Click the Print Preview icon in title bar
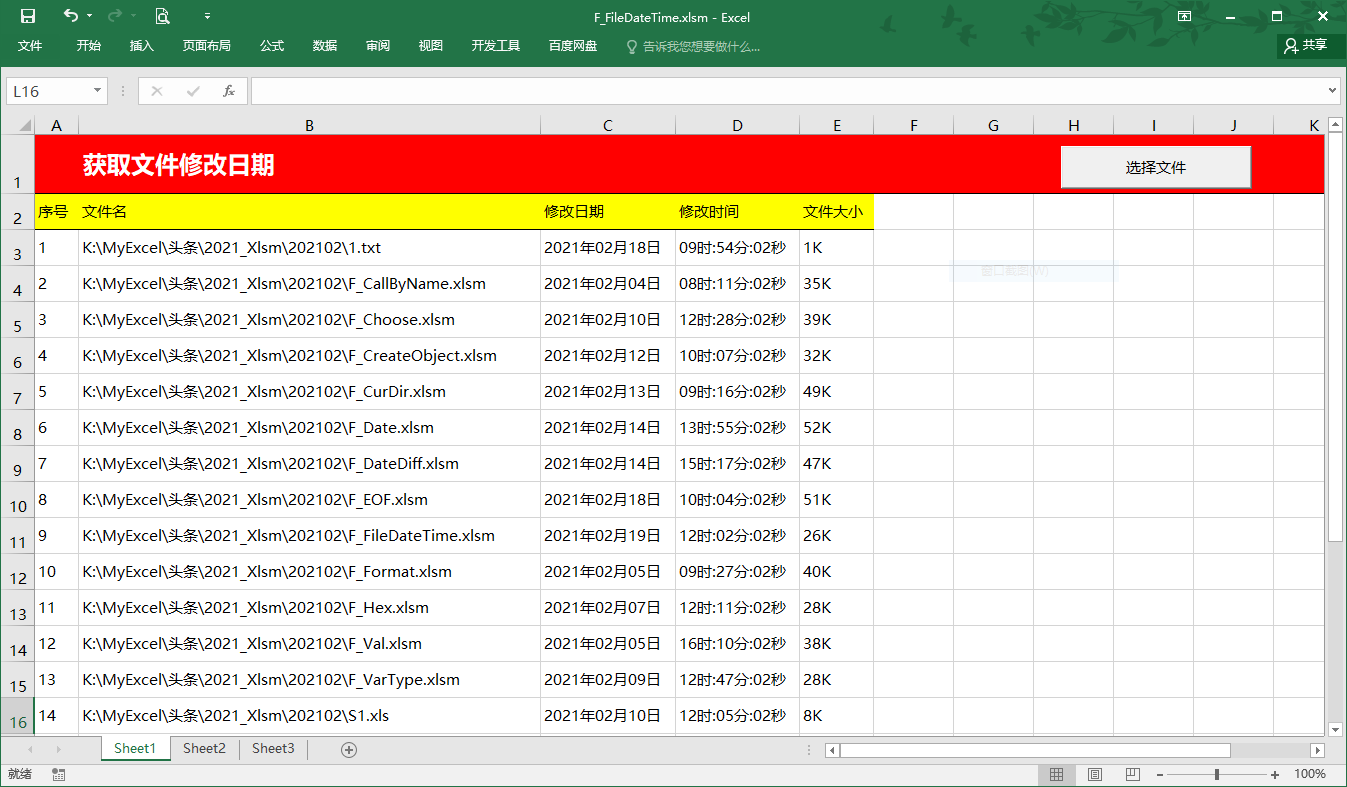Image resolution: width=1347 pixels, height=787 pixels. pos(162,16)
